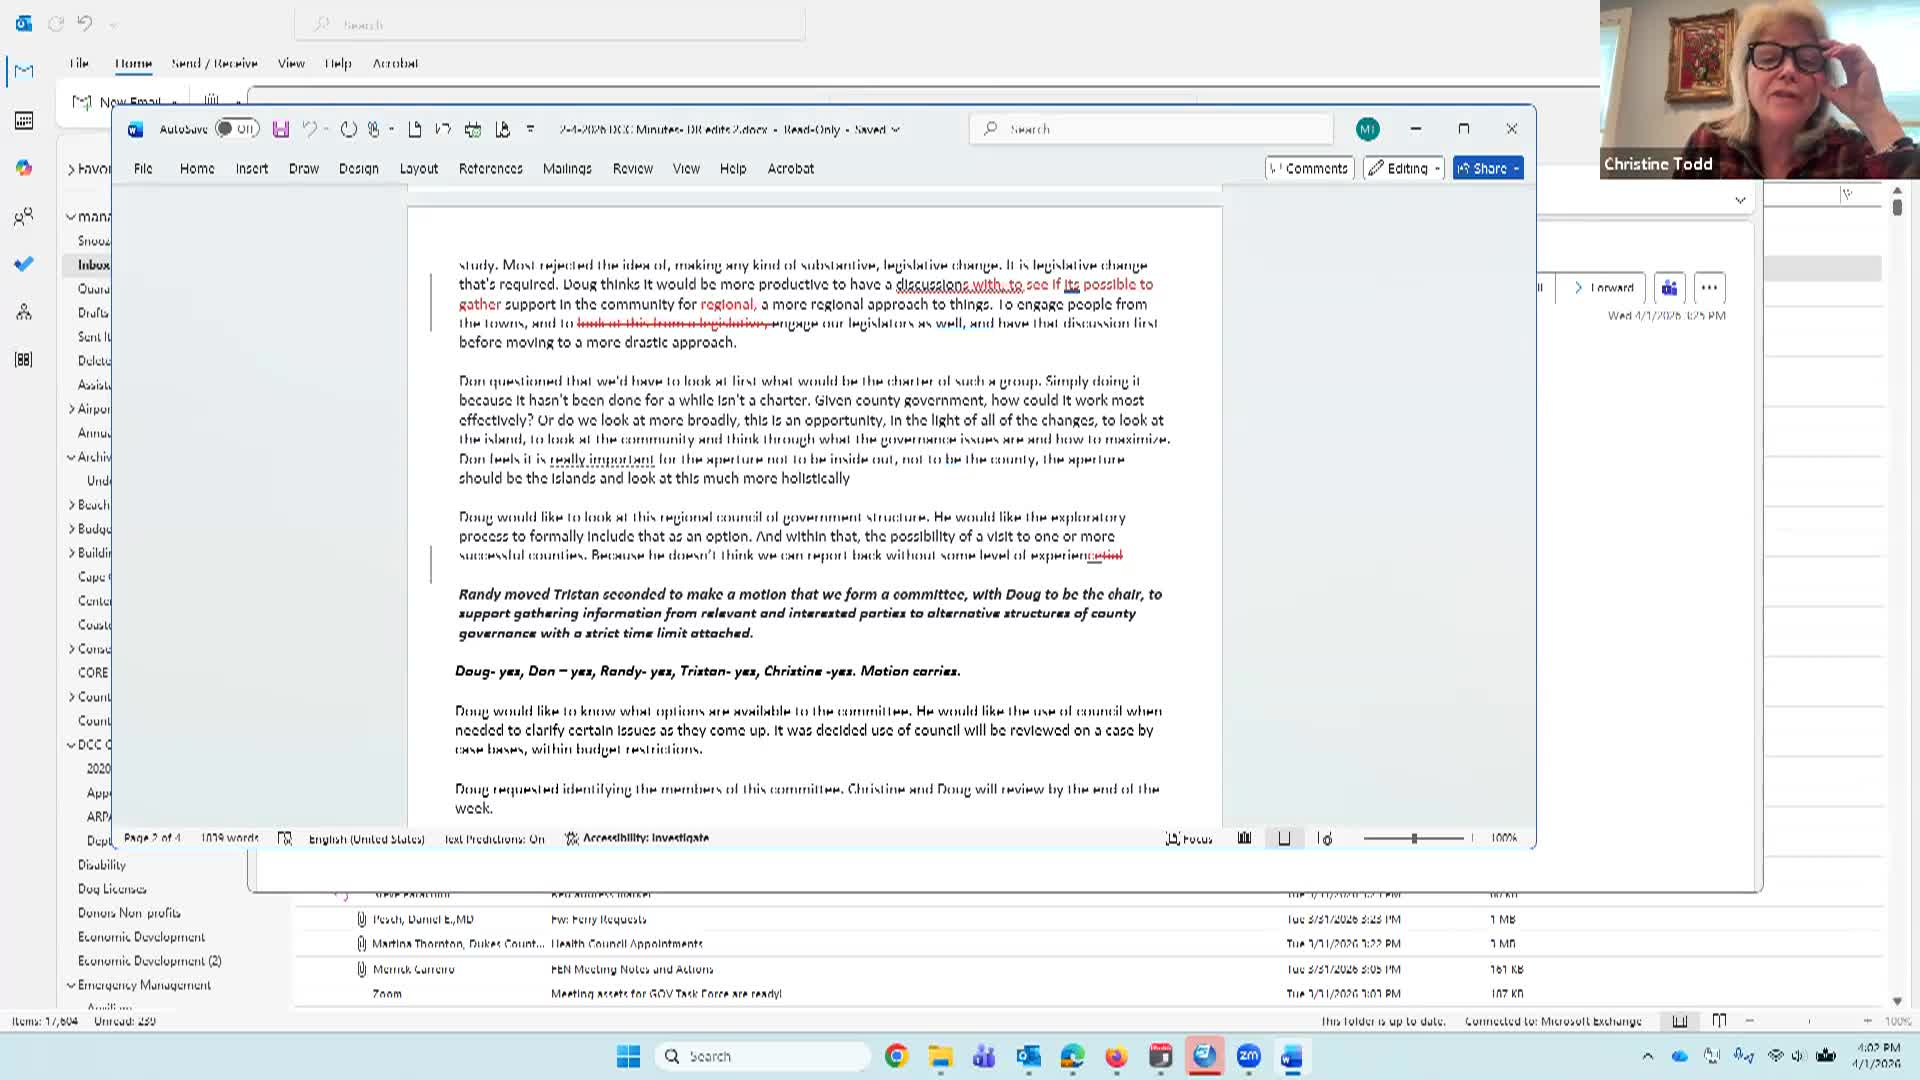Click the Word search box in the title bar
This screenshot has width=1920, height=1080.
[1151, 129]
